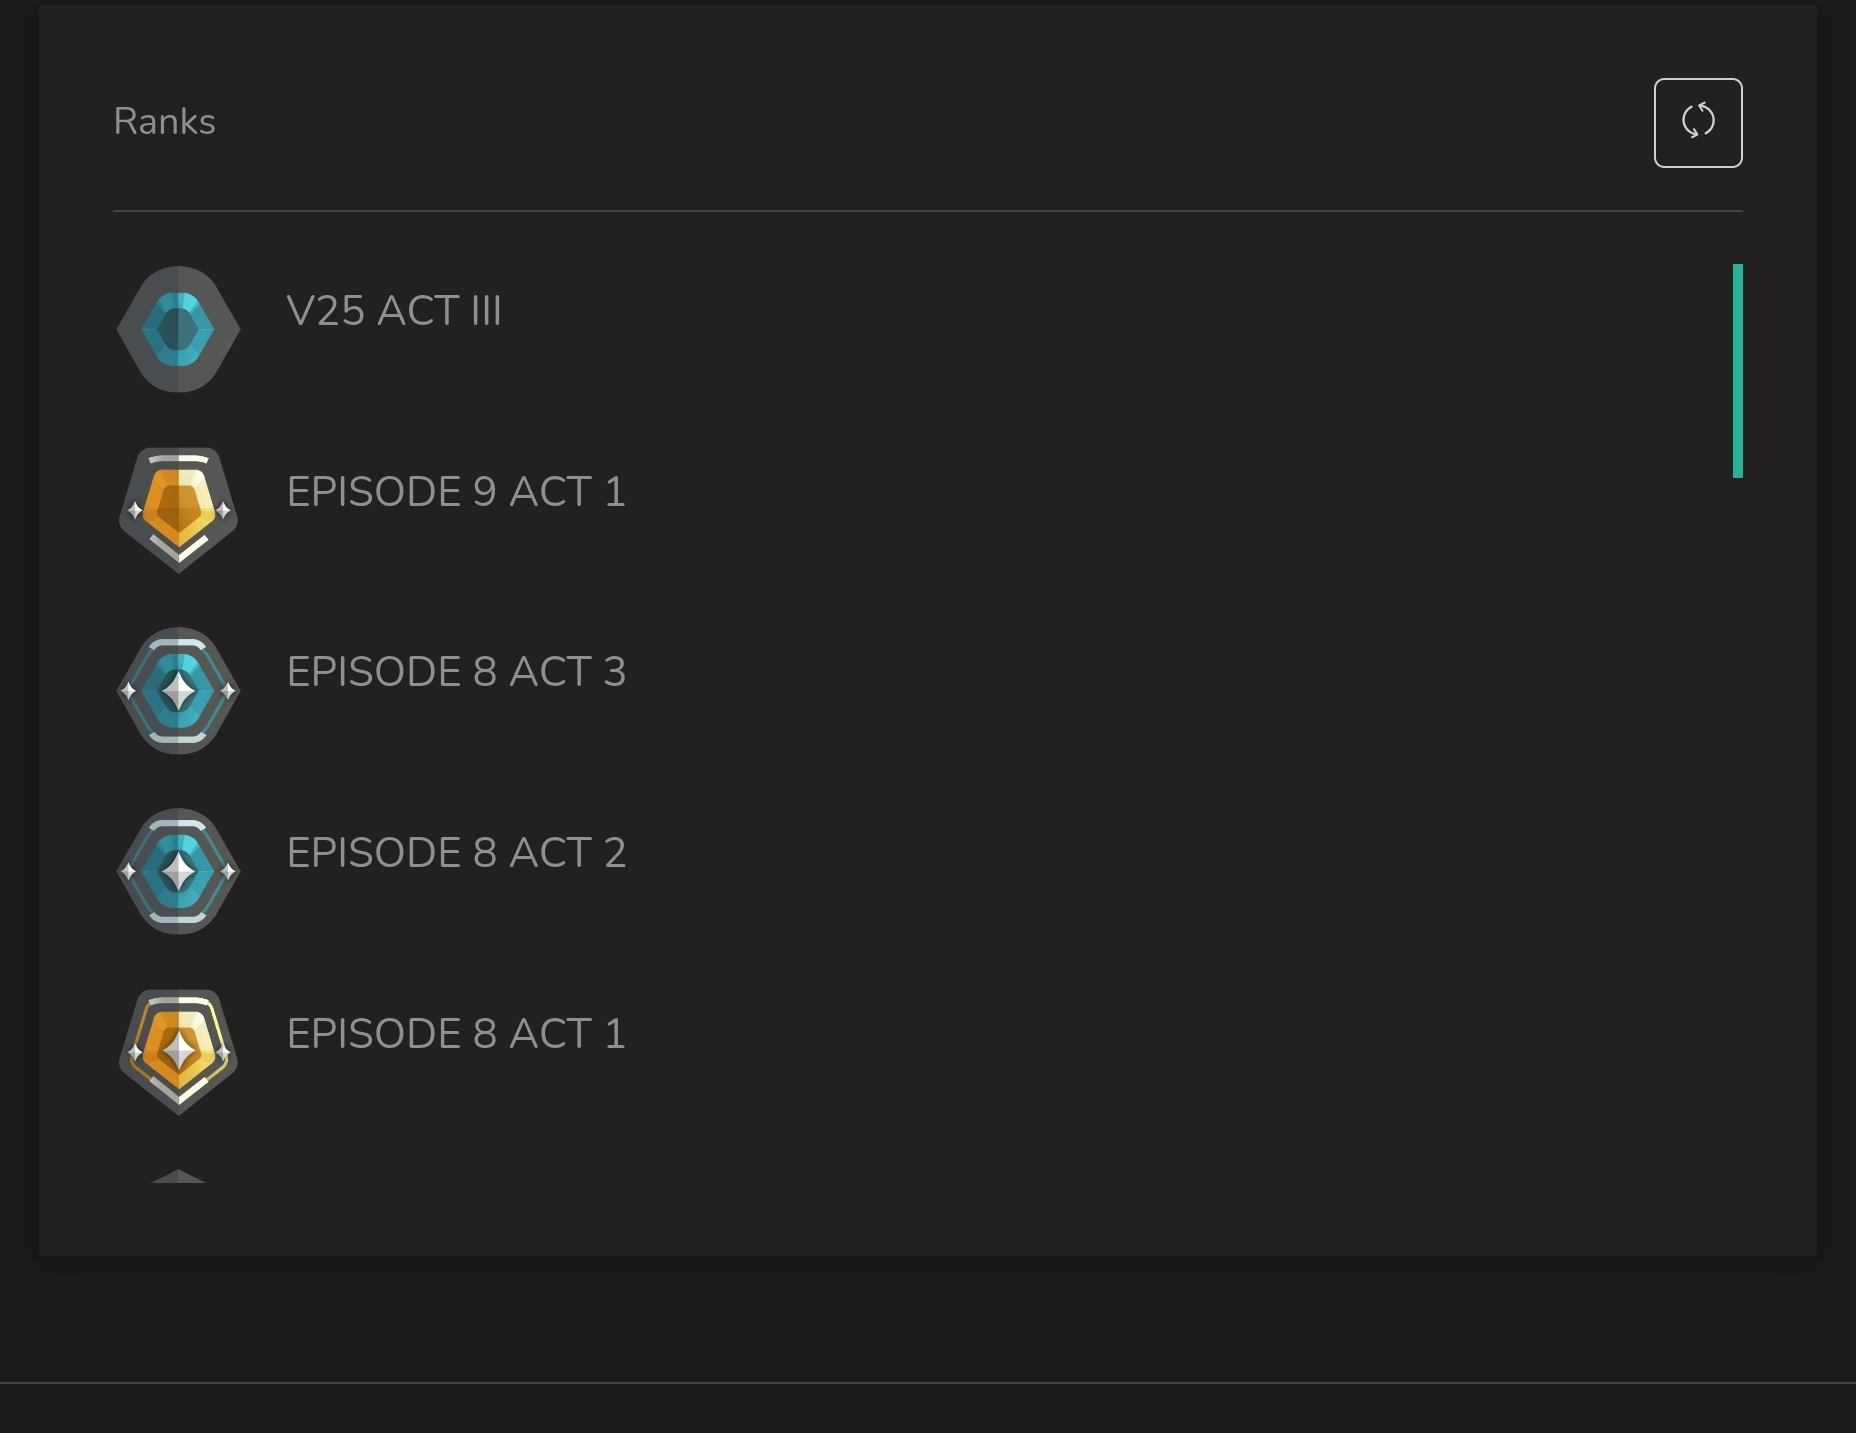
Task: Choose the EPISODE 8 ACT 2 label
Action: coord(456,853)
